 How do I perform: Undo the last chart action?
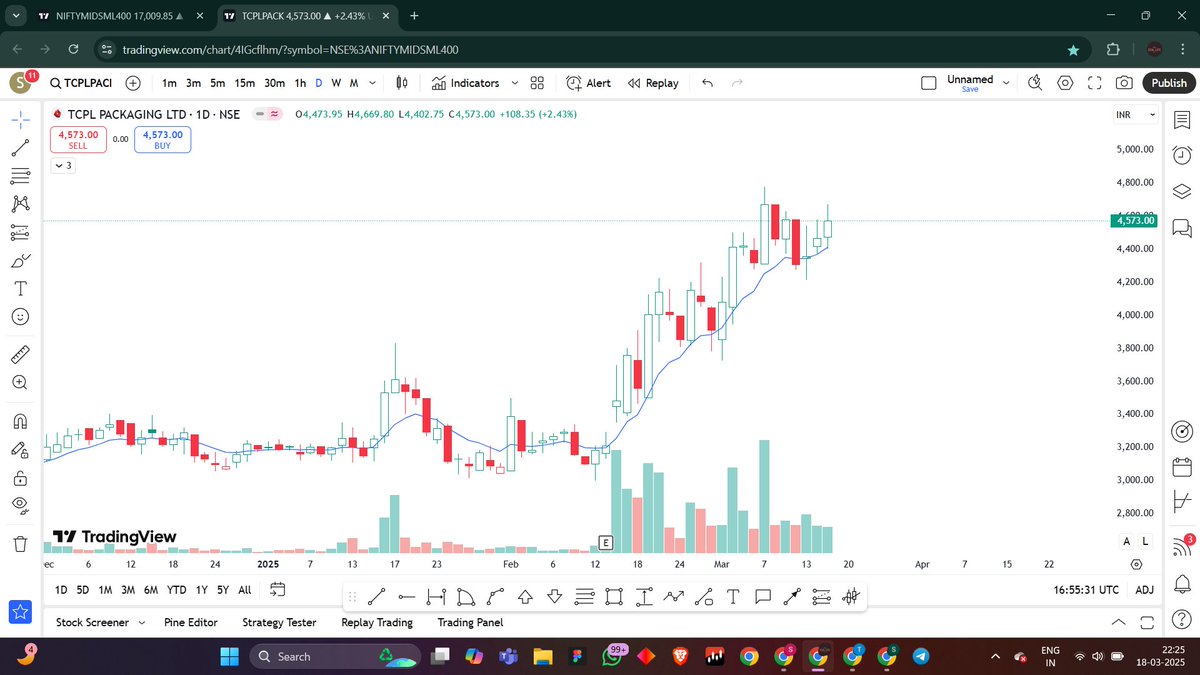click(x=708, y=83)
